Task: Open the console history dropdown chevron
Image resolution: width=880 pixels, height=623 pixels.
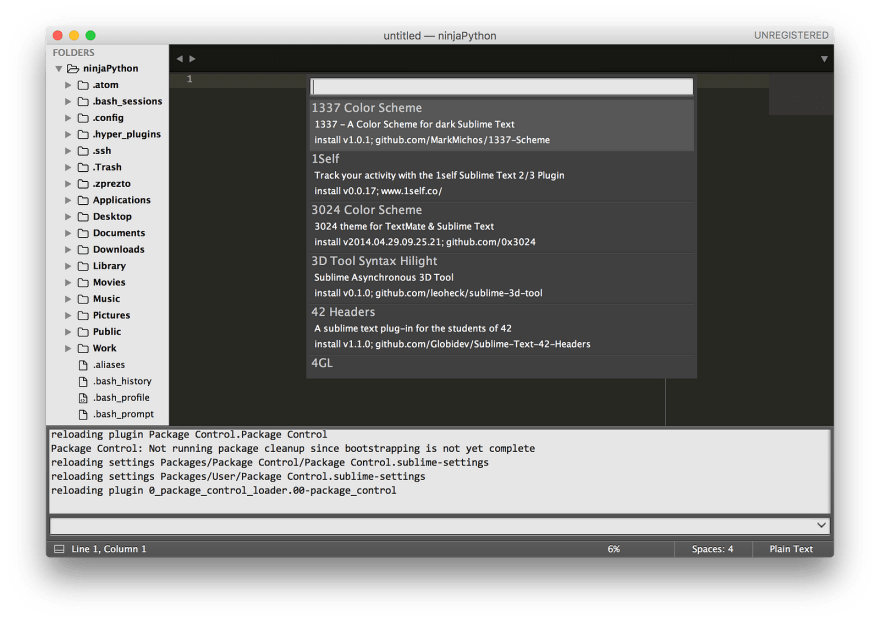Action: 821,525
